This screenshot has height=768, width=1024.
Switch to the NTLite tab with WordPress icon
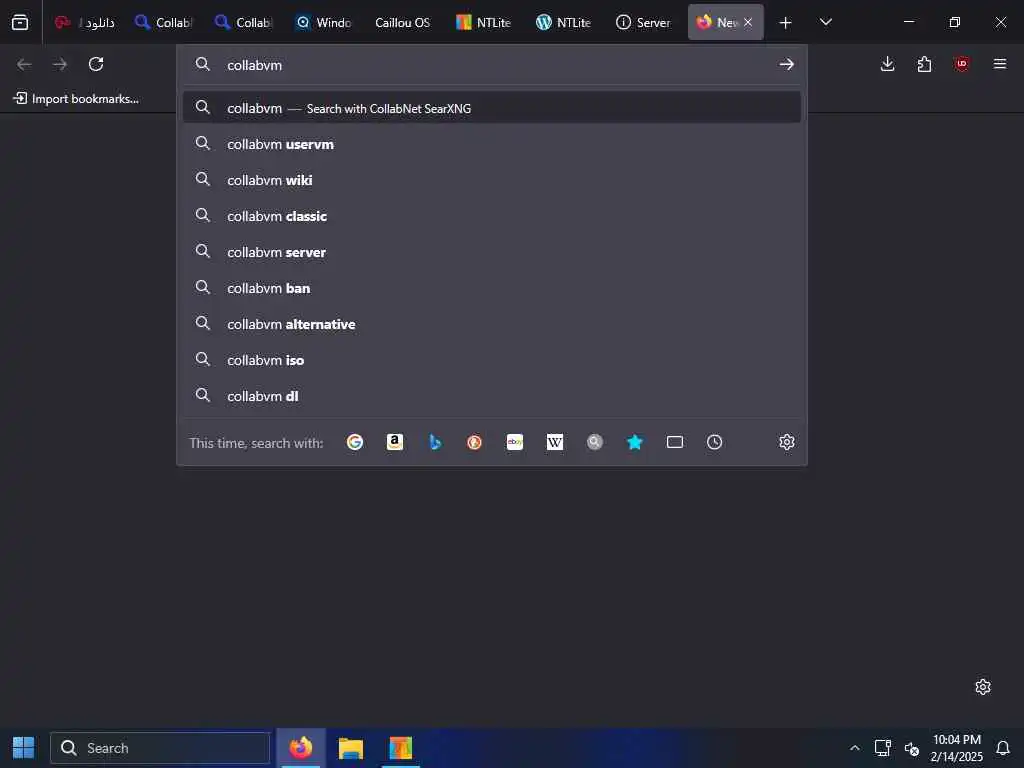click(563, 22)
